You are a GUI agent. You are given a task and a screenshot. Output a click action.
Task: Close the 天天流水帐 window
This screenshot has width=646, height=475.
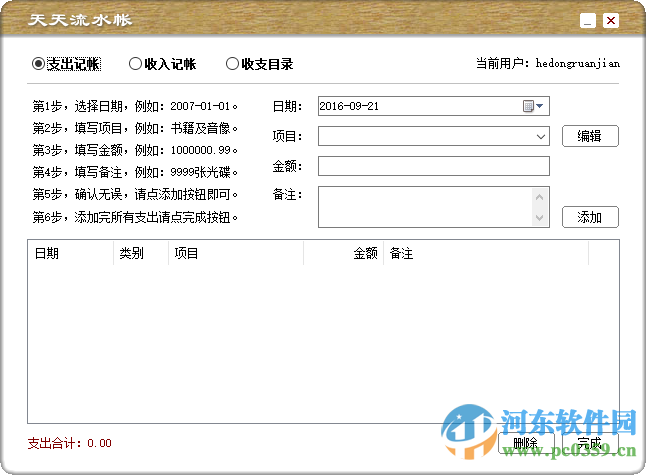611,20
